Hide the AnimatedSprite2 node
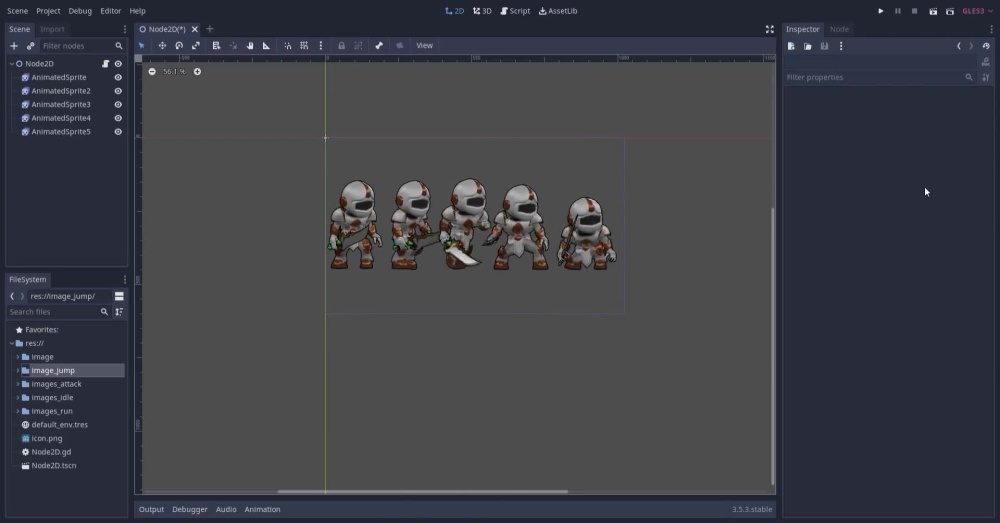The image size is (1000, 523). coord(118,91)
